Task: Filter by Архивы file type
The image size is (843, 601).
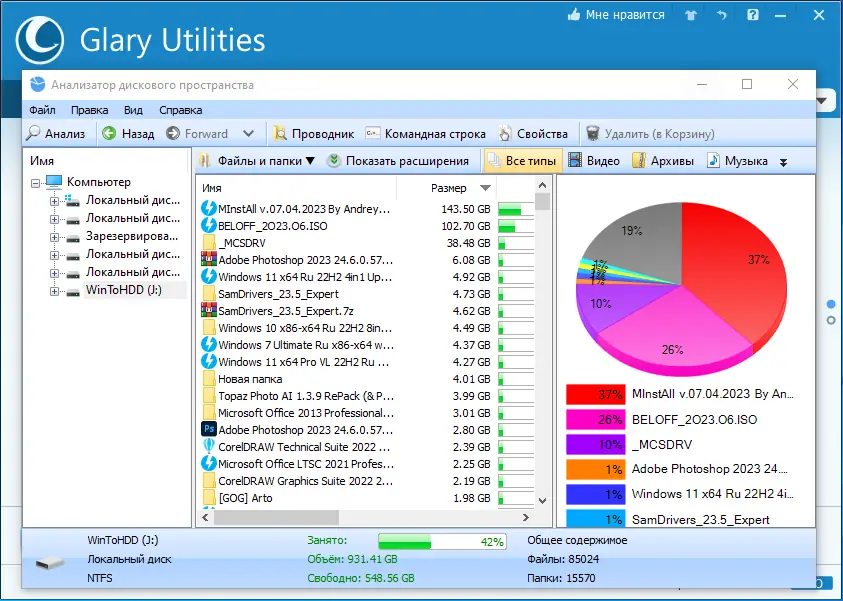Action: (x=663, y=161)
